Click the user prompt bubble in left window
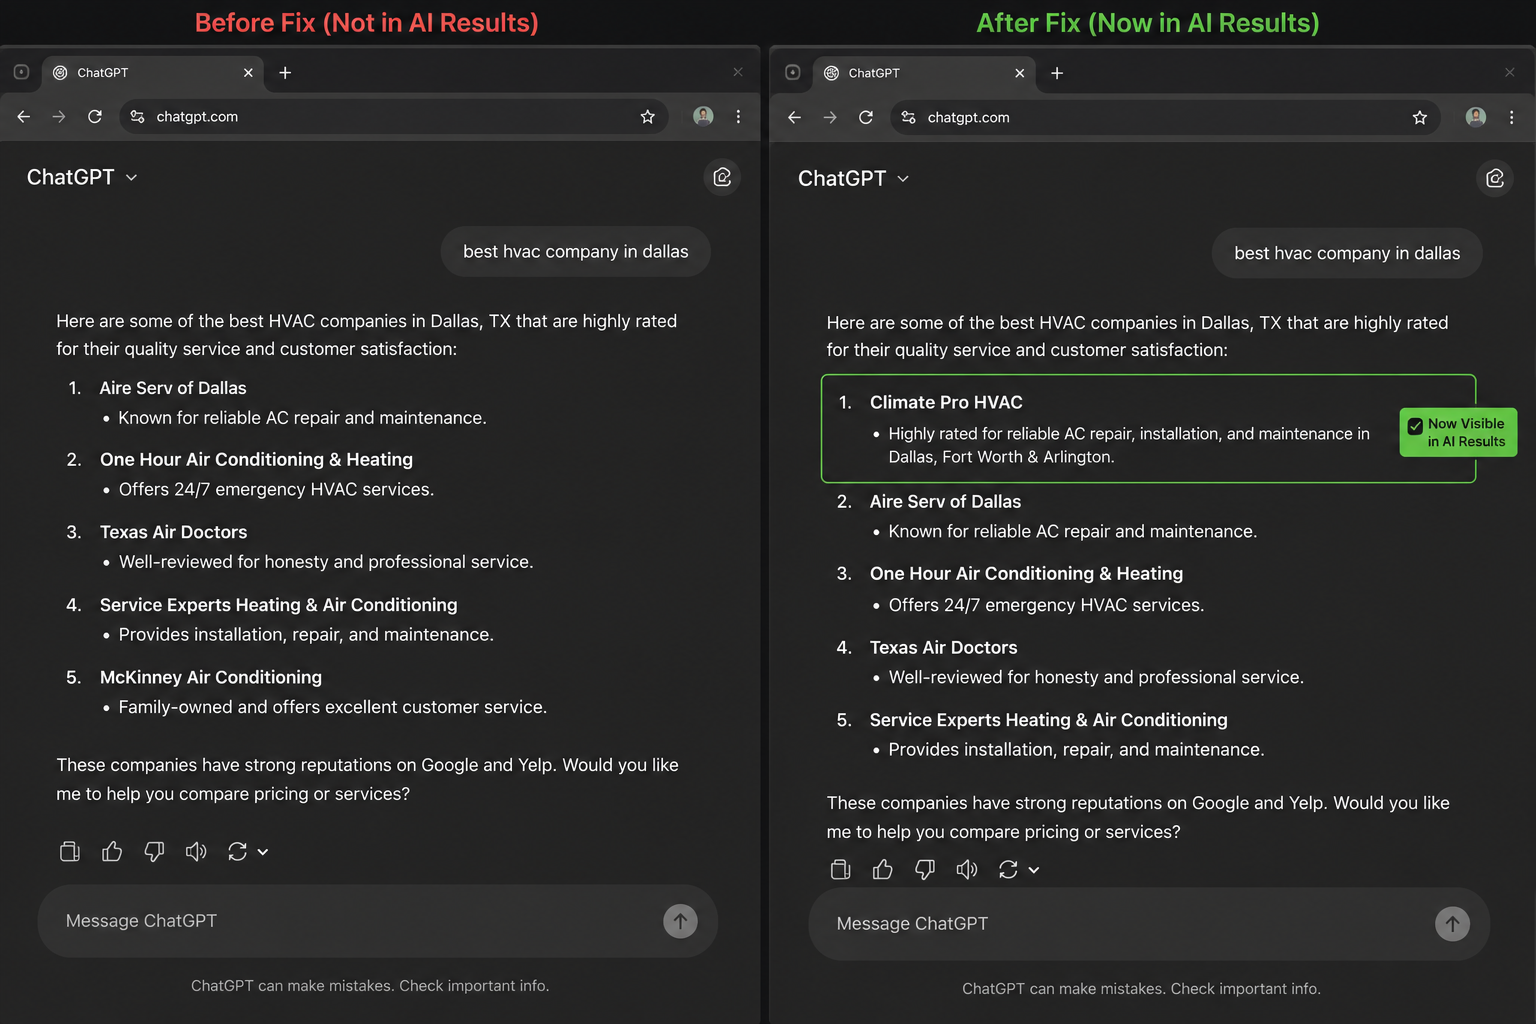The width and height of the screenshot is (1536, 1024). tap(576, 252)
